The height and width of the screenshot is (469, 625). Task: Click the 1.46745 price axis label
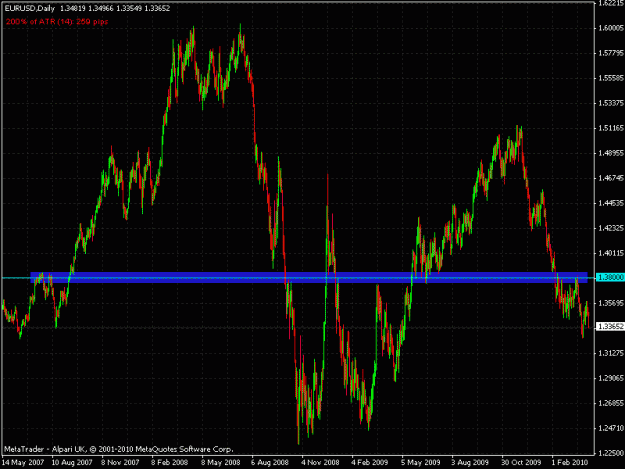611,178
